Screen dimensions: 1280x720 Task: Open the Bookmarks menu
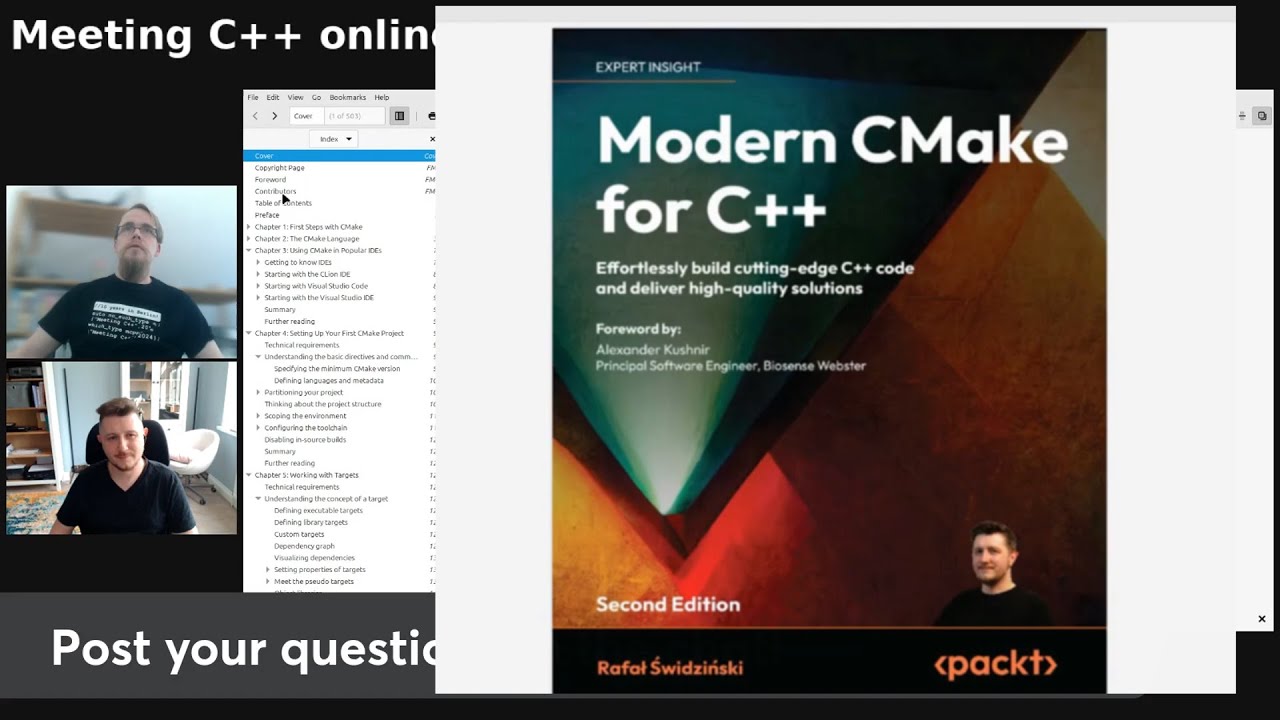click(347, 97)
